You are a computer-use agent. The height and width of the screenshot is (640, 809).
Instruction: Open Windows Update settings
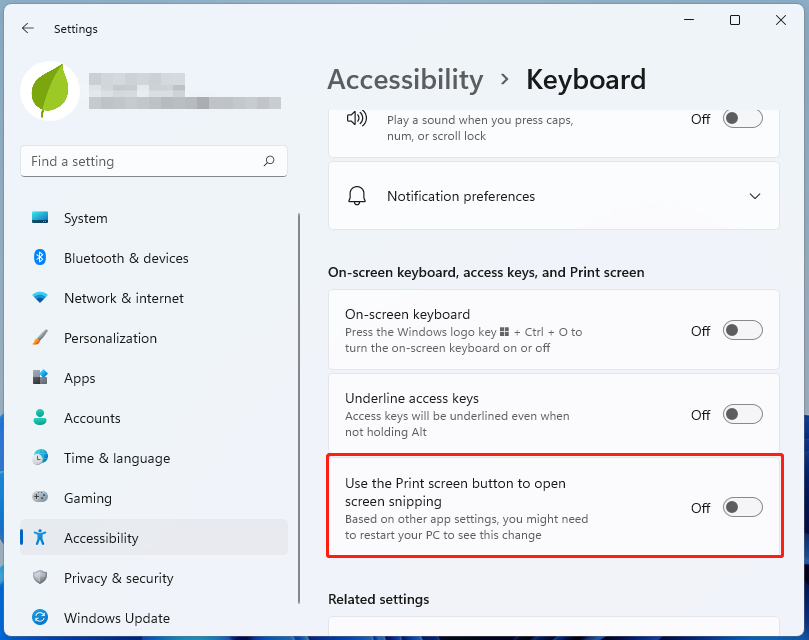pos(116,618)
